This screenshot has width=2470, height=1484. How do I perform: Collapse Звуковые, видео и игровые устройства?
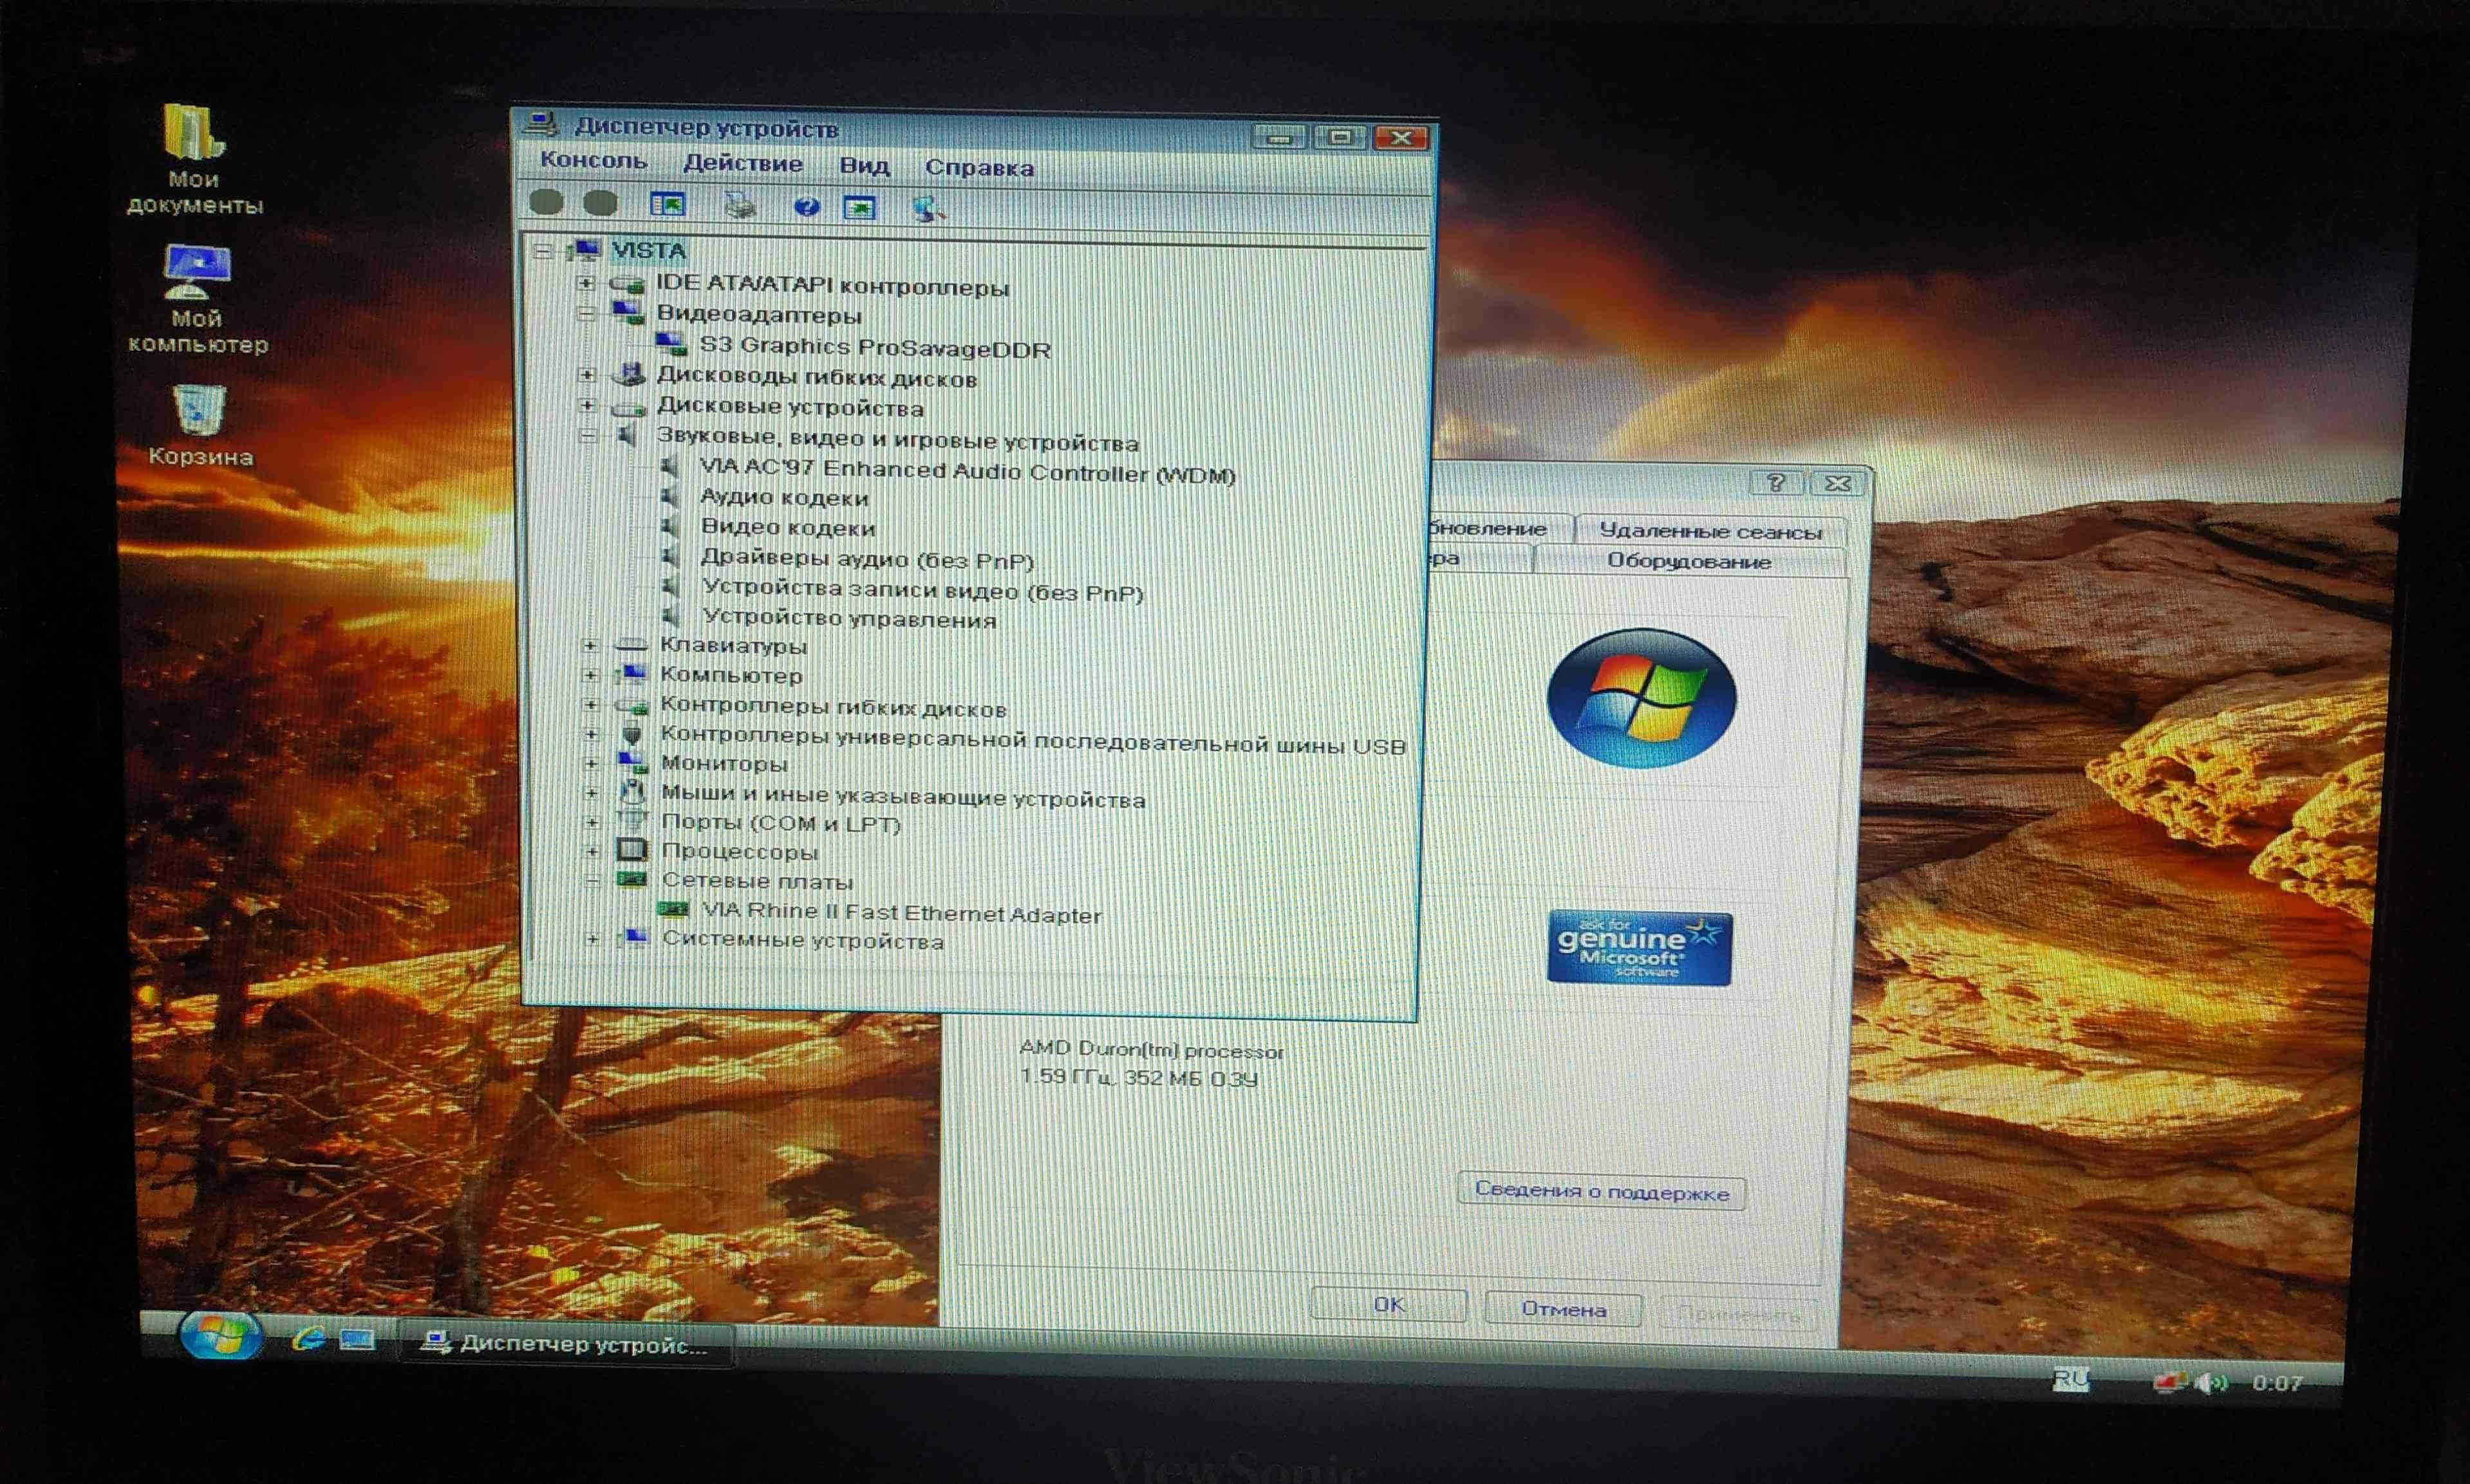588,437
